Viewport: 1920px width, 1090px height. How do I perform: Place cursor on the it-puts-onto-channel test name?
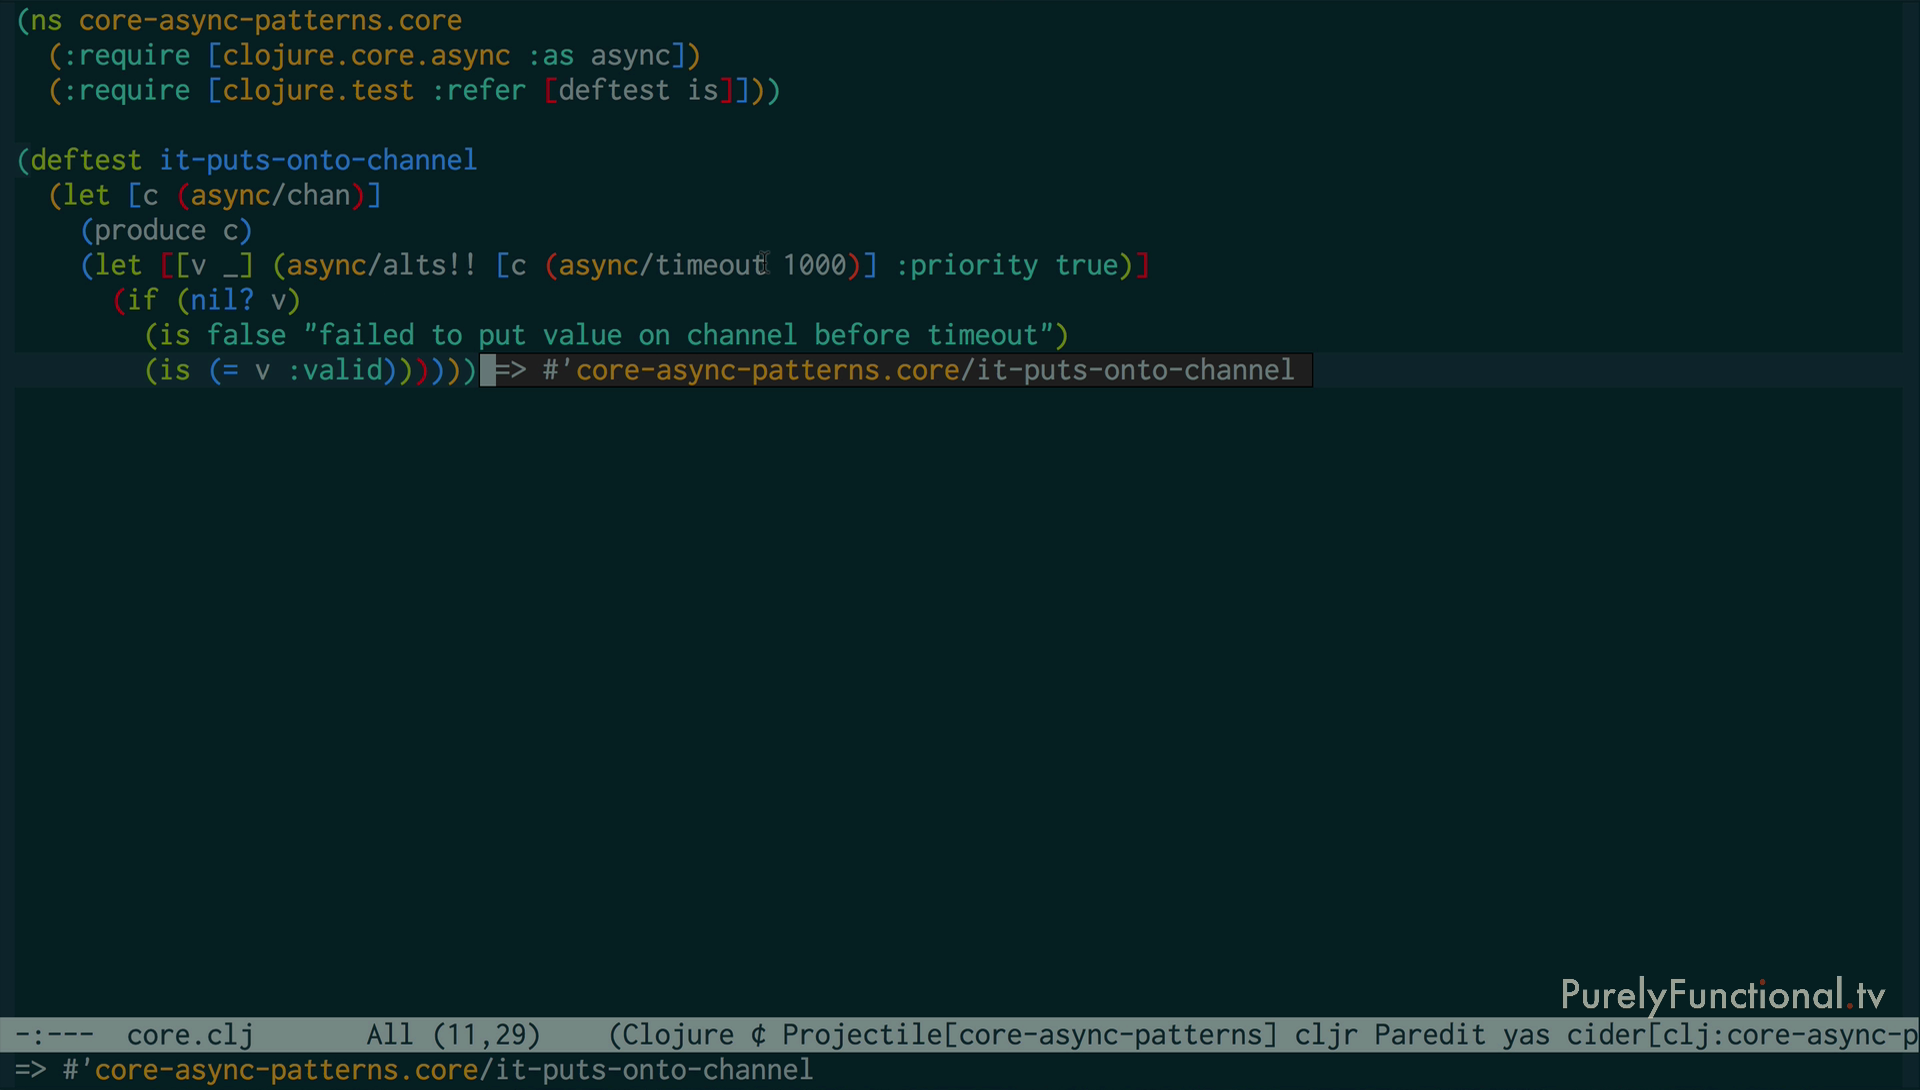coord(318,161)
